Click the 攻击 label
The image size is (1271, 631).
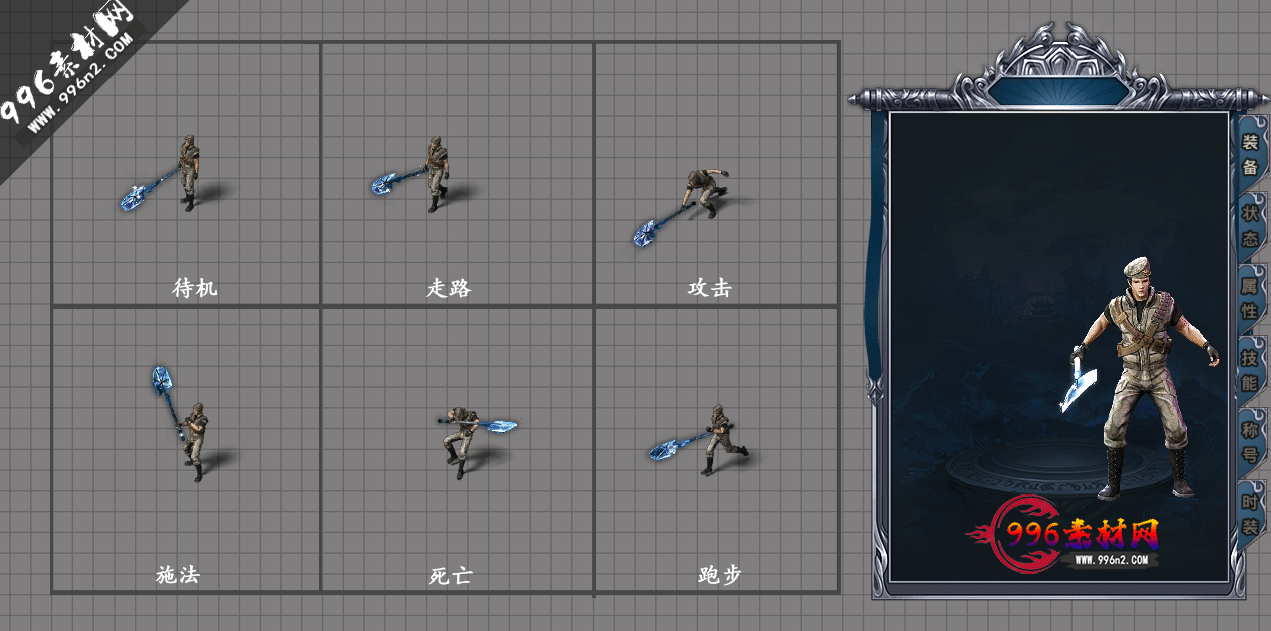coord(710,288)
